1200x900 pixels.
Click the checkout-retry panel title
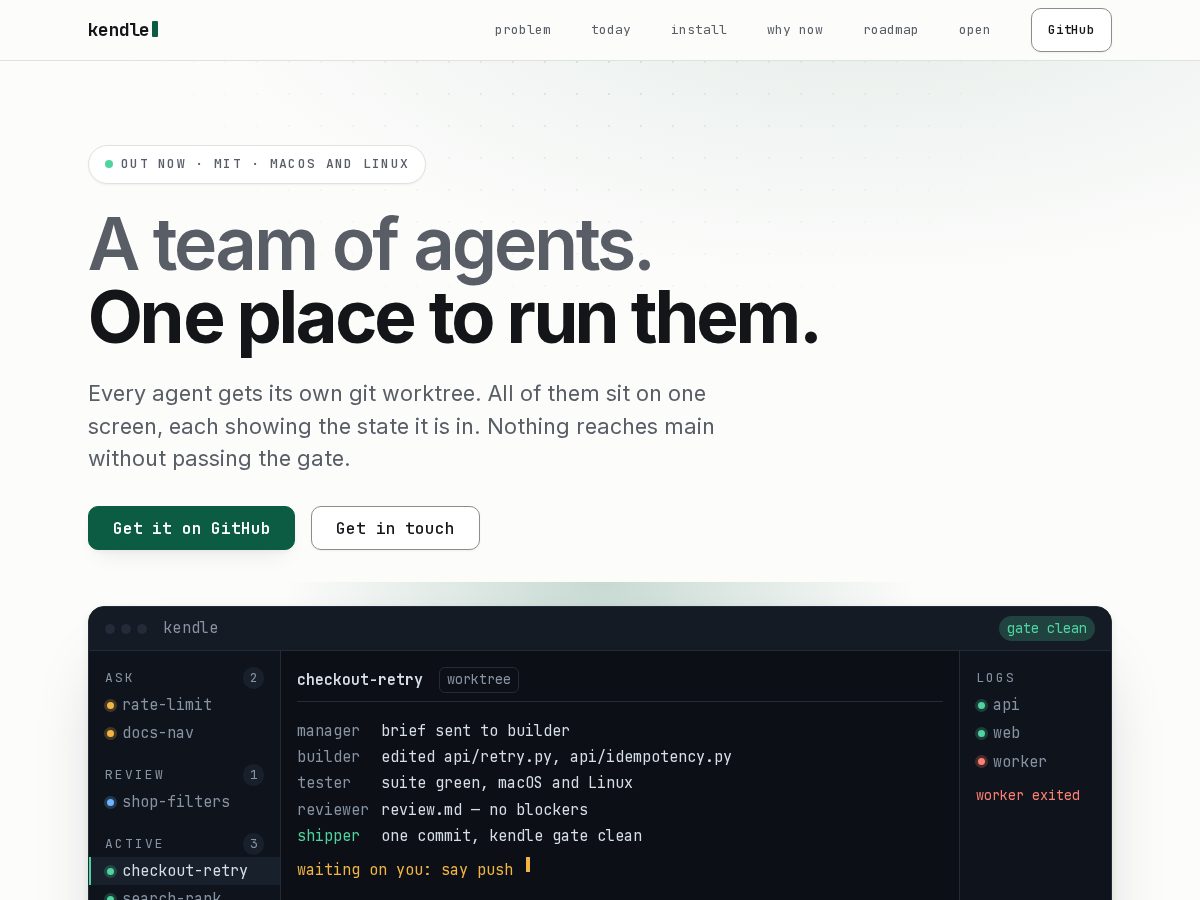(x=360, y=680)
